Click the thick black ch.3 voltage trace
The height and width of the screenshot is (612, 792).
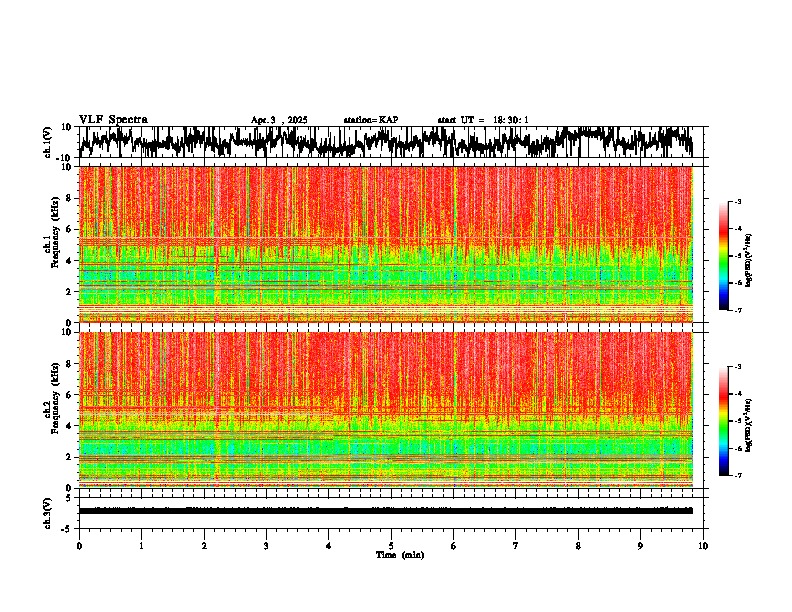tap(386, 511)
